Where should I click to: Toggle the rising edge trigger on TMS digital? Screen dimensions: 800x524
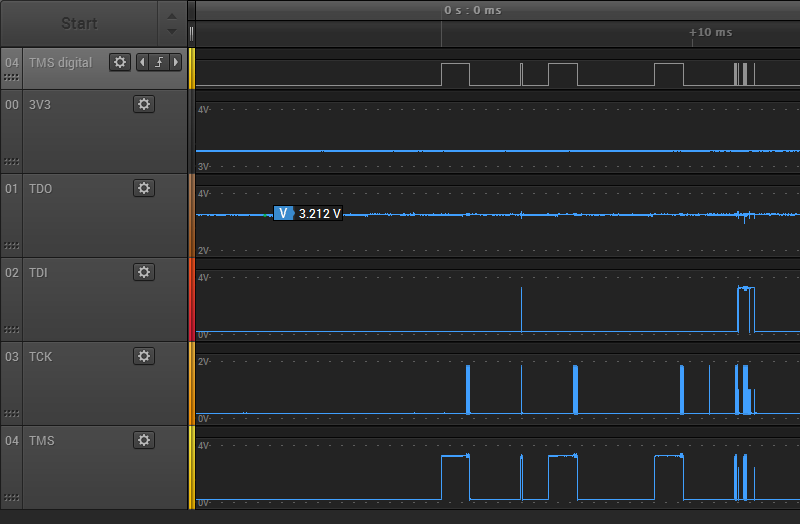point(159,62)
